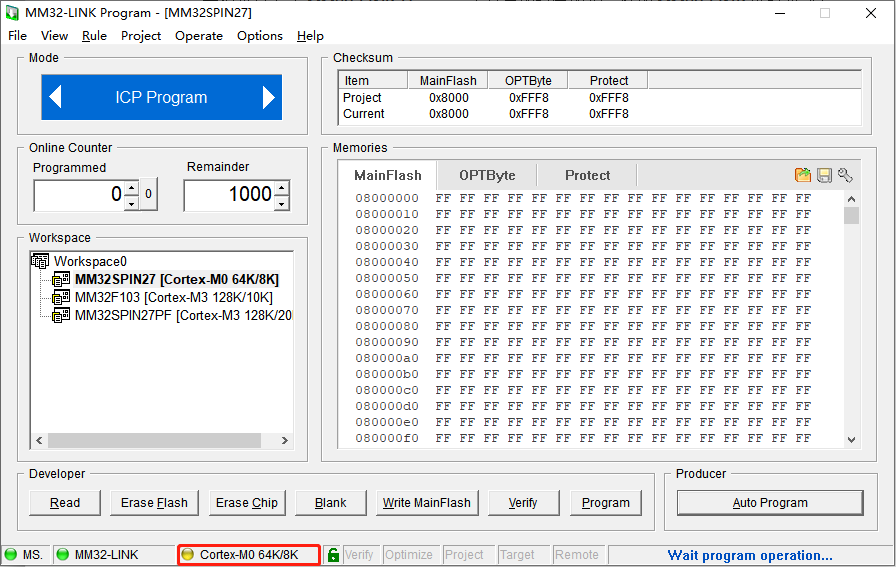Switch to the Protect tab
Viewport: 896px width, 567px height.
(x=587, y=175)
